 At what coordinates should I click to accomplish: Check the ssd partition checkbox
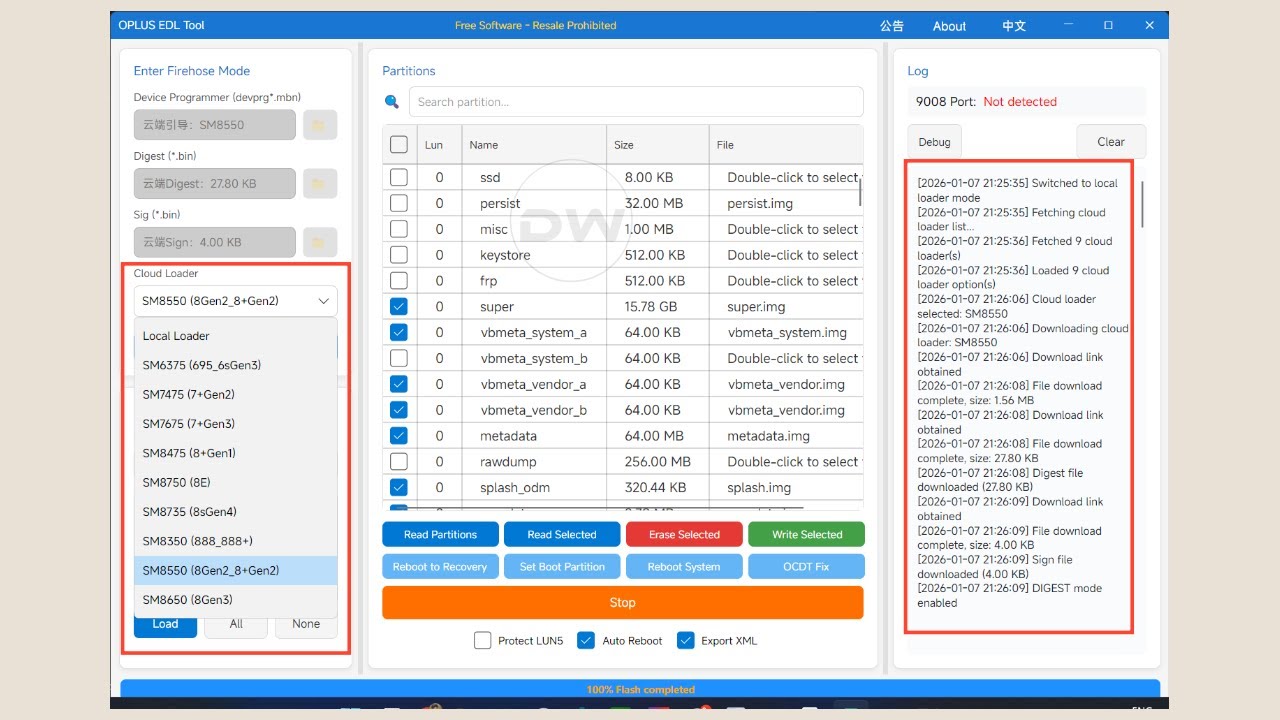coord(399,177)
